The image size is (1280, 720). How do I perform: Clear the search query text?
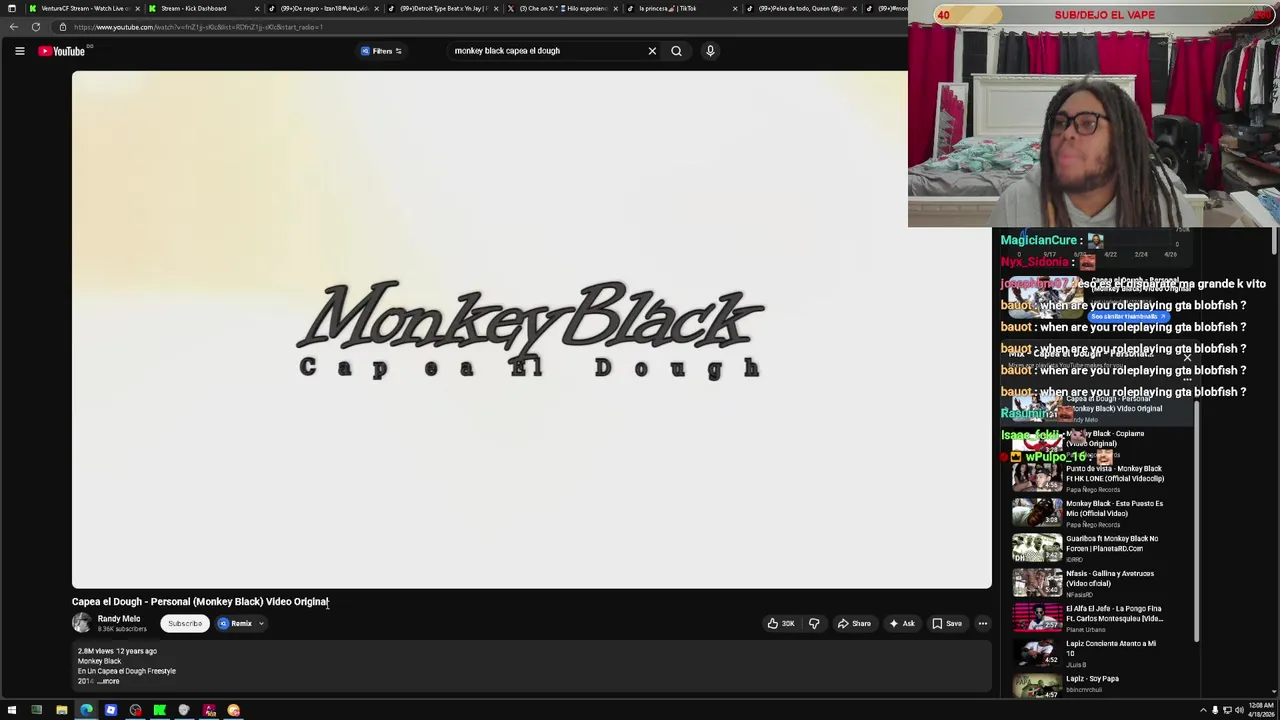point(652,51)
